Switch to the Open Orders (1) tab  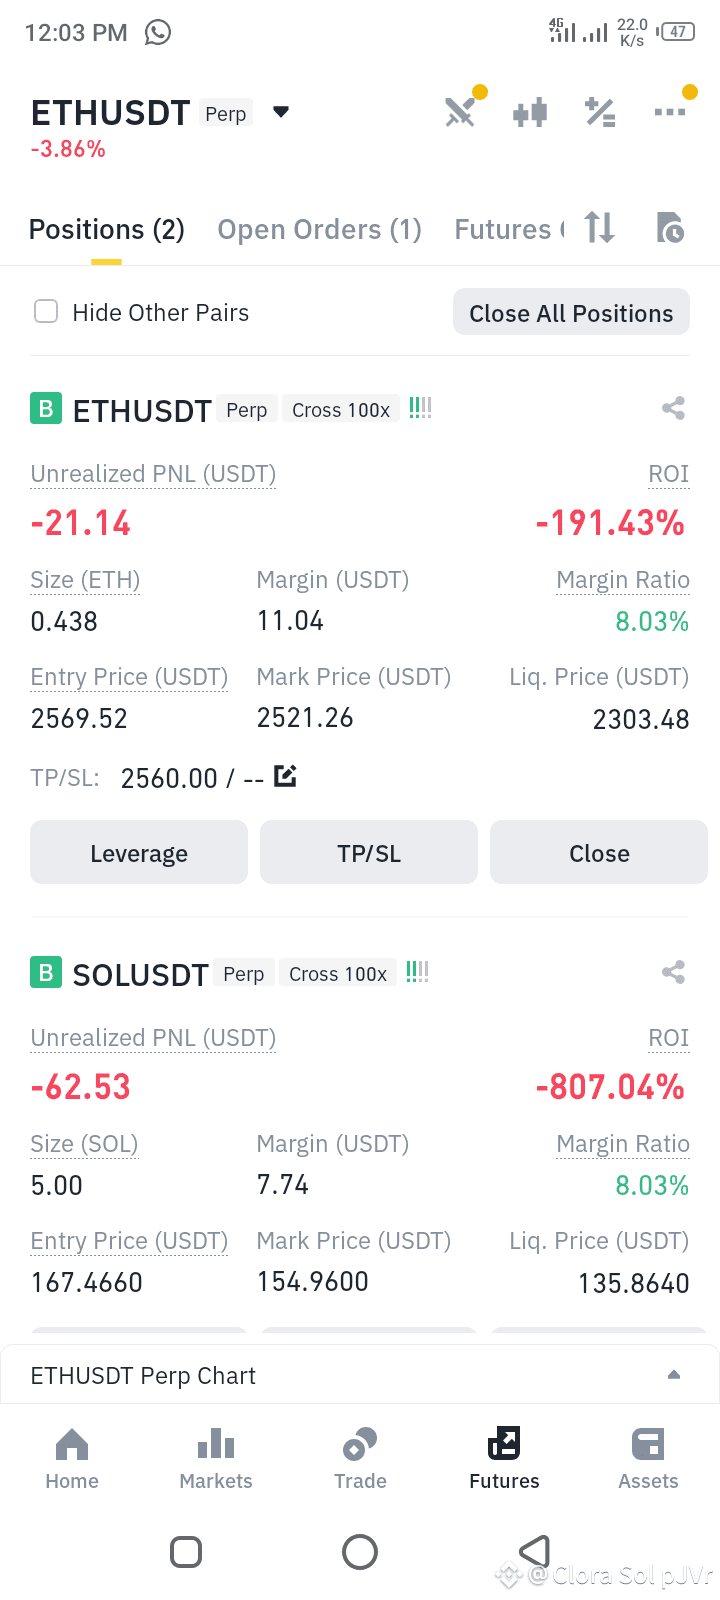tap(320, 230)
